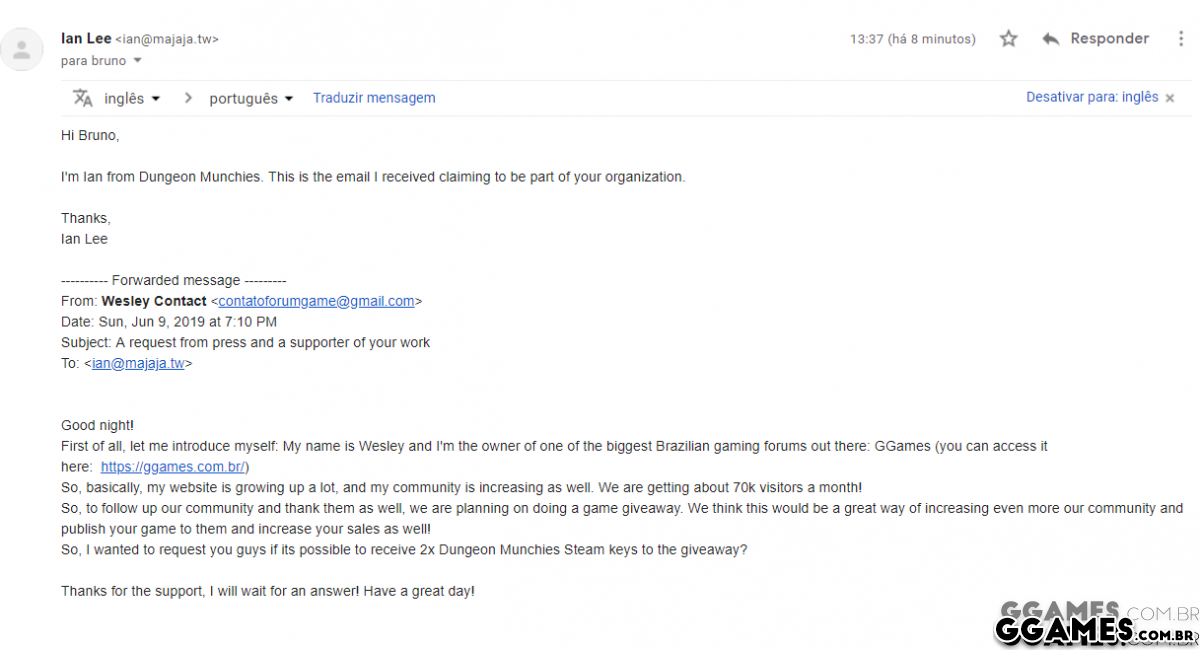The height and width of the screenshot is (650, 1200).
Task: Click the 'Wesley Contact' sender name
Action: coord(154,301)
